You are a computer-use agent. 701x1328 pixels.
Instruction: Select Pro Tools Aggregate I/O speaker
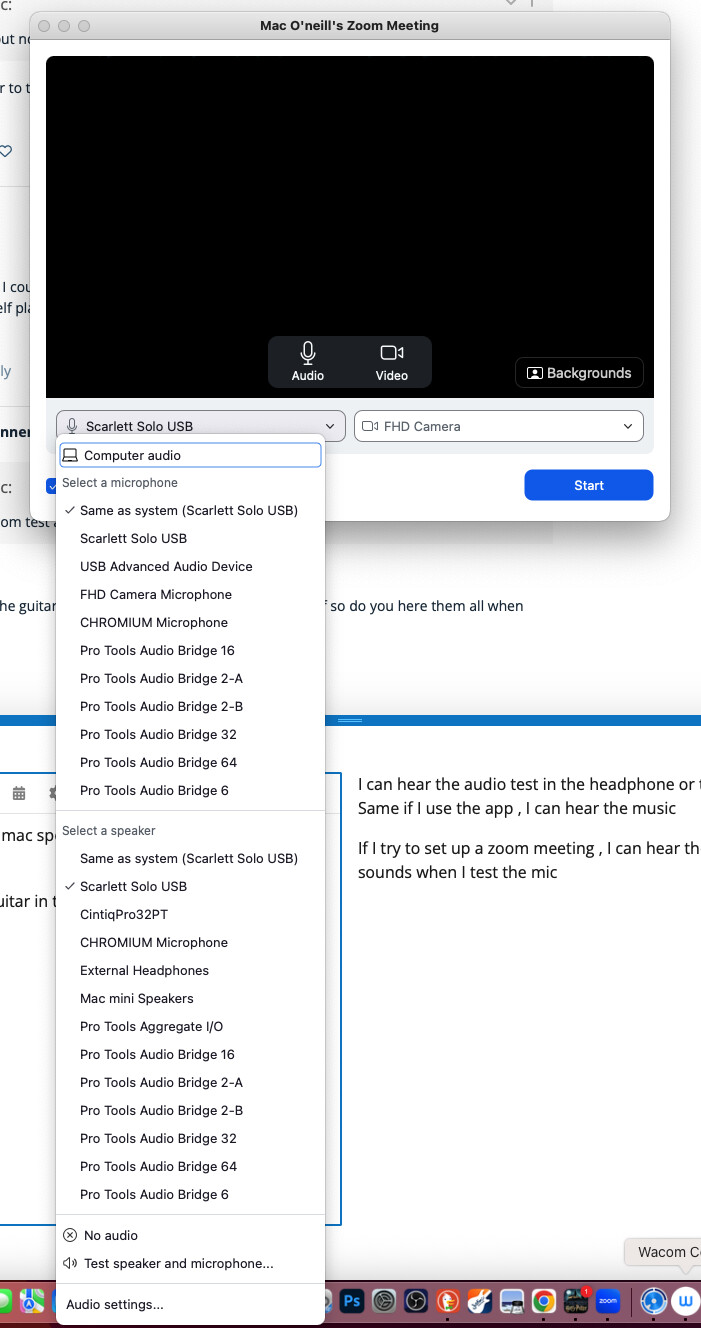tap(190, 1026)
